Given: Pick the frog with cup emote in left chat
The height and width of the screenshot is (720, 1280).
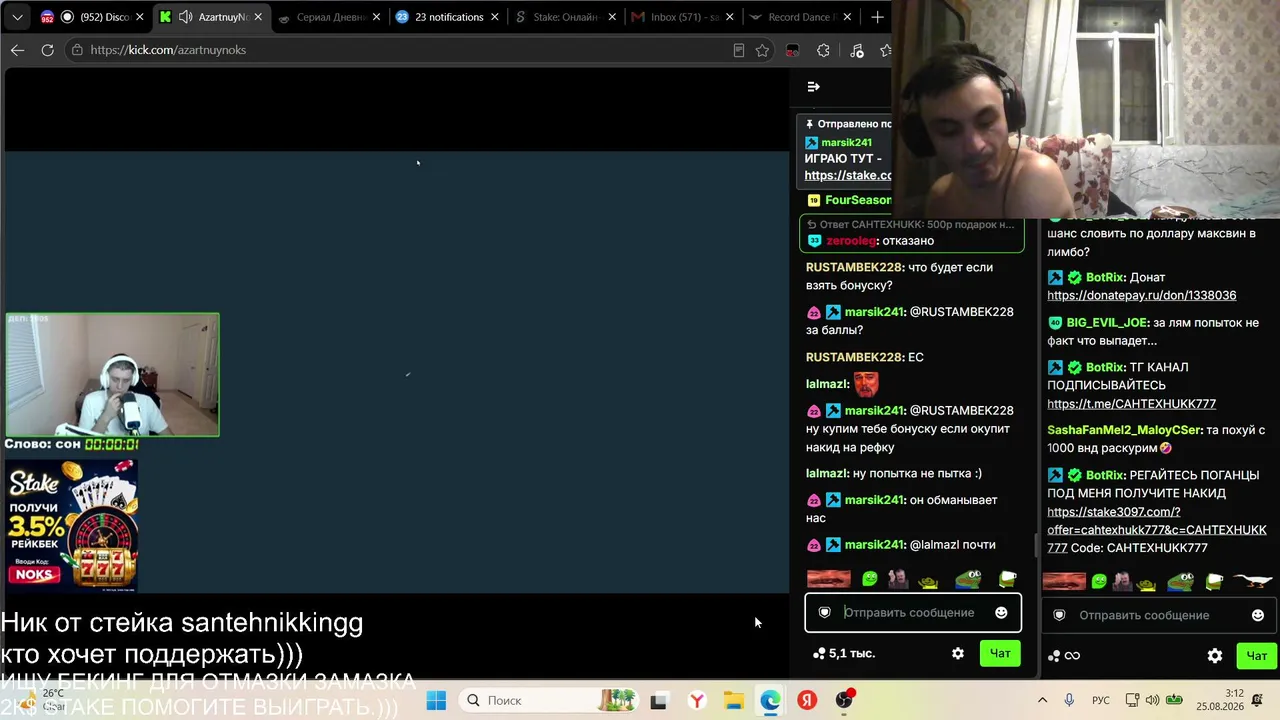Looking at the screenshot, I should 1008,579.
